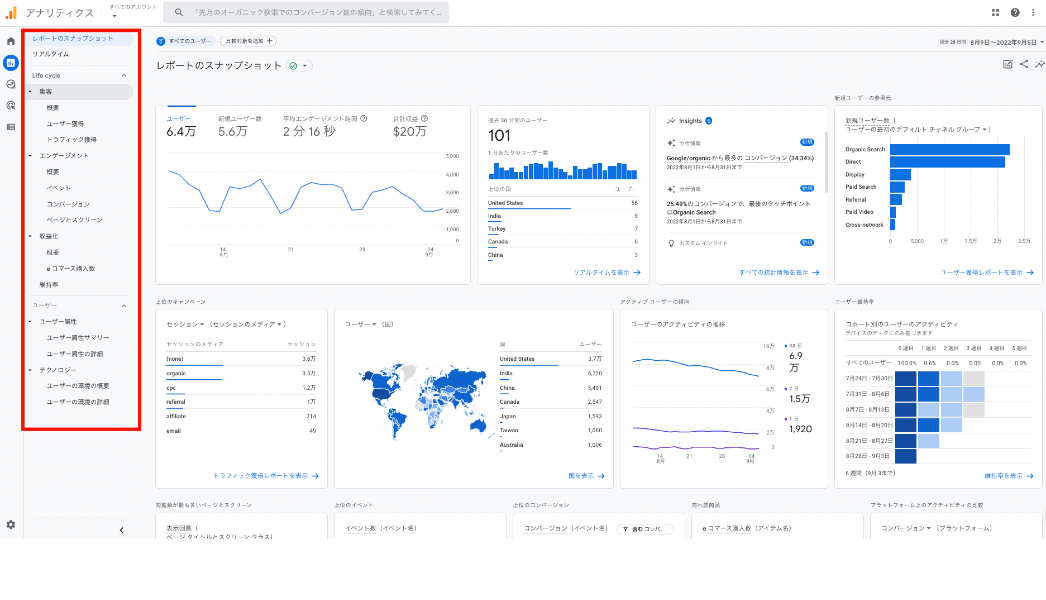Click the blue count badge beside Insights

(x=708, y=121)
